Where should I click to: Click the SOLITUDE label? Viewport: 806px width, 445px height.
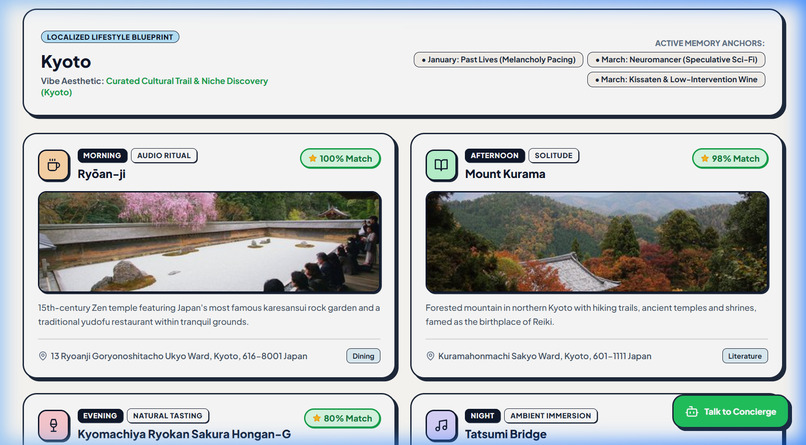click(554, 155)
